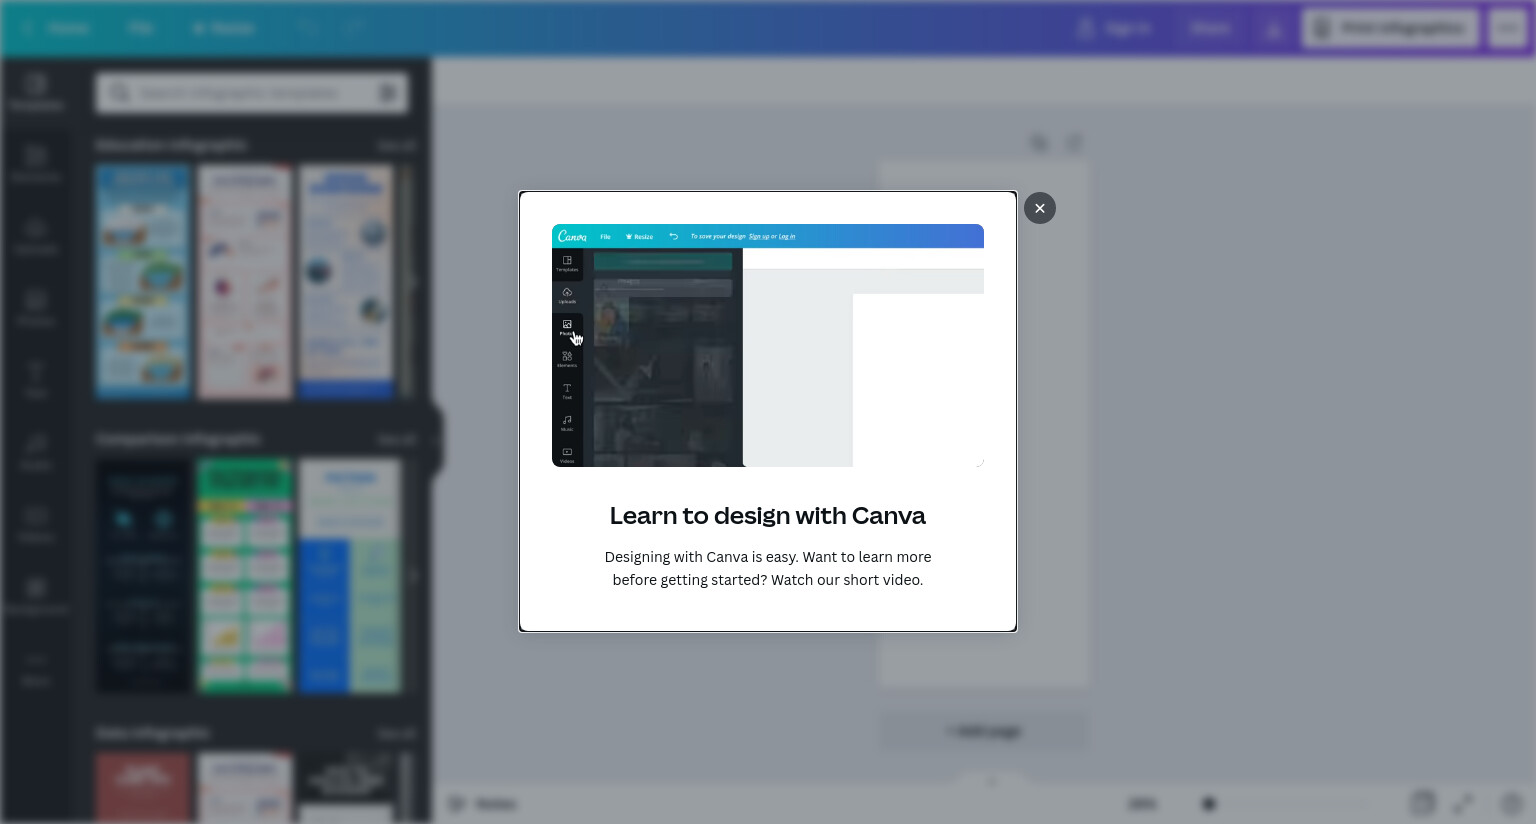
Task: Open the Background panel in the sidebar
Action: coord(36,596)
